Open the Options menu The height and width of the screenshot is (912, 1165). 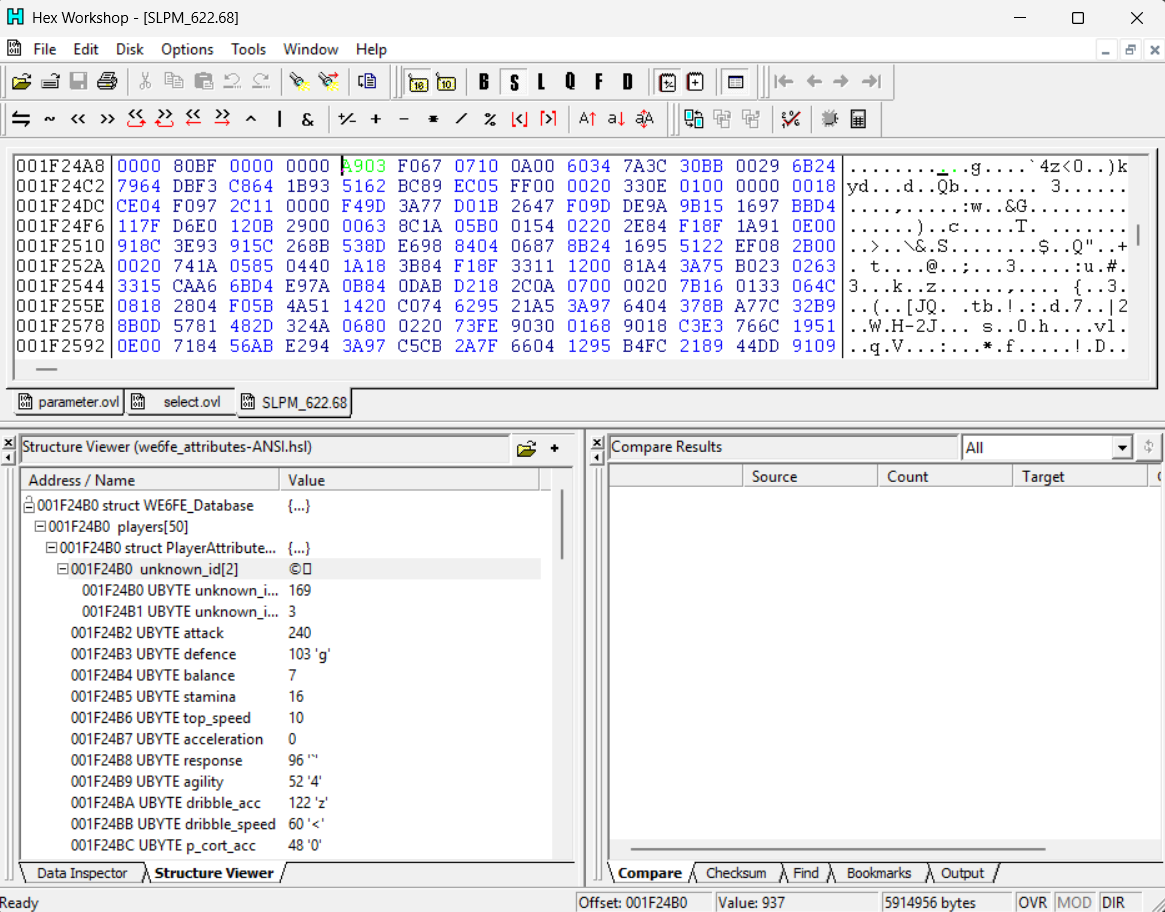pos(187,49)
